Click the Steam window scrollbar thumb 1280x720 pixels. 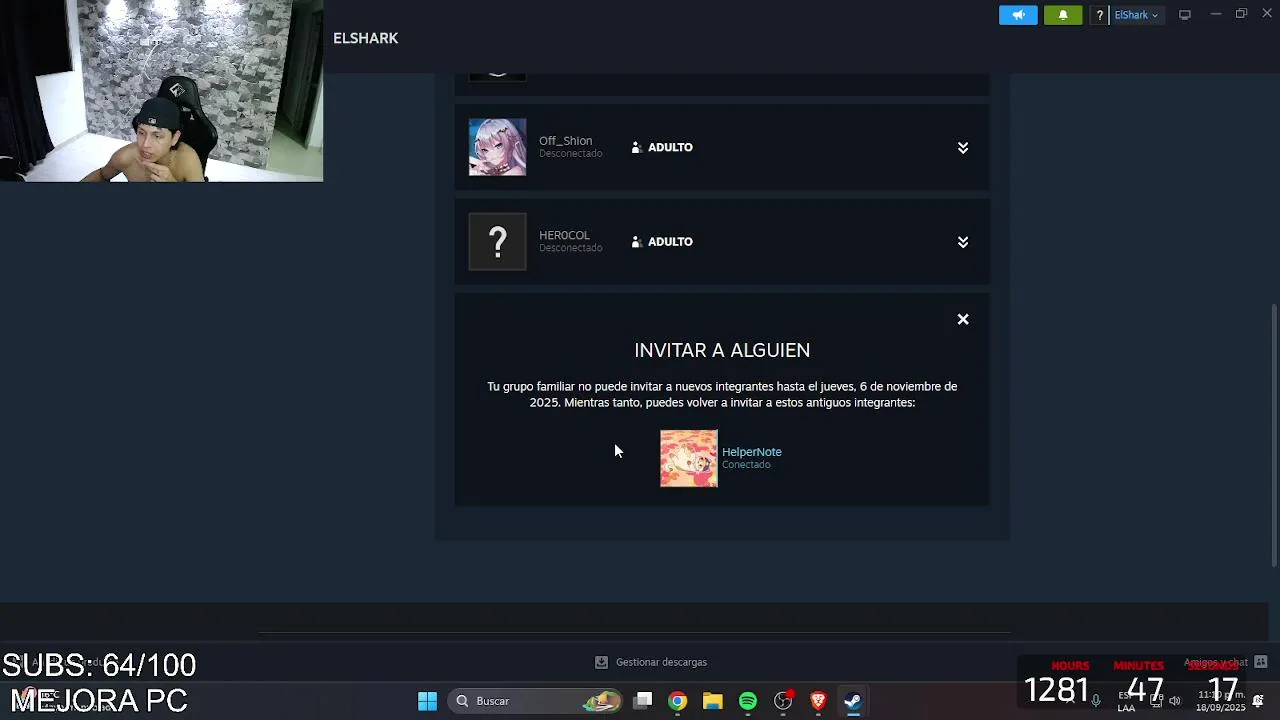pyautogui.click(x=1274, y=435)
